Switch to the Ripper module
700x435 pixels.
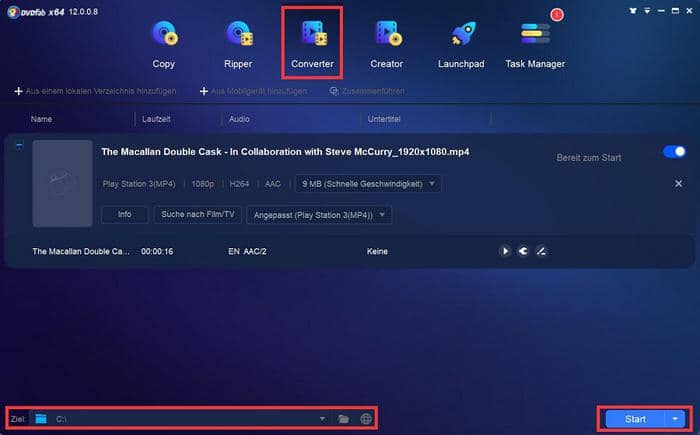click(238, 44)
